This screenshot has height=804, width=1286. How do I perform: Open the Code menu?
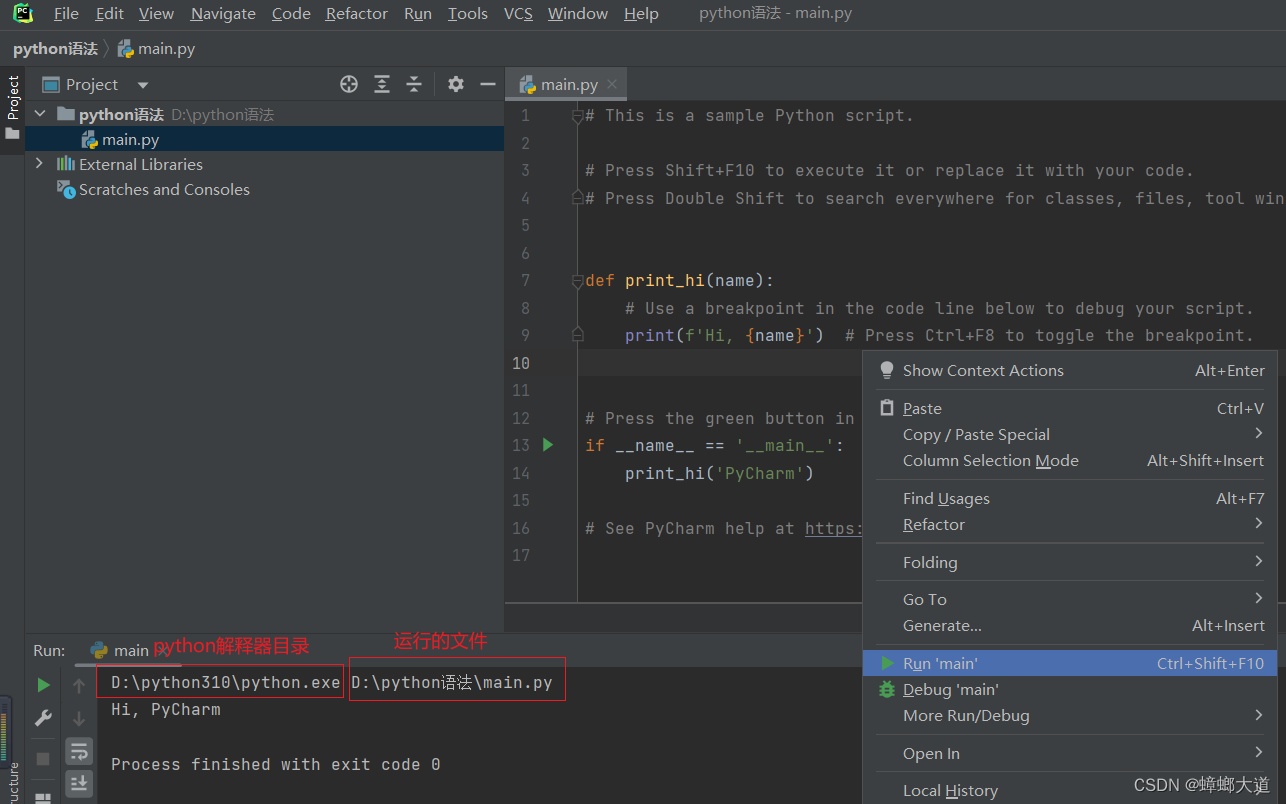pos(291,14)
